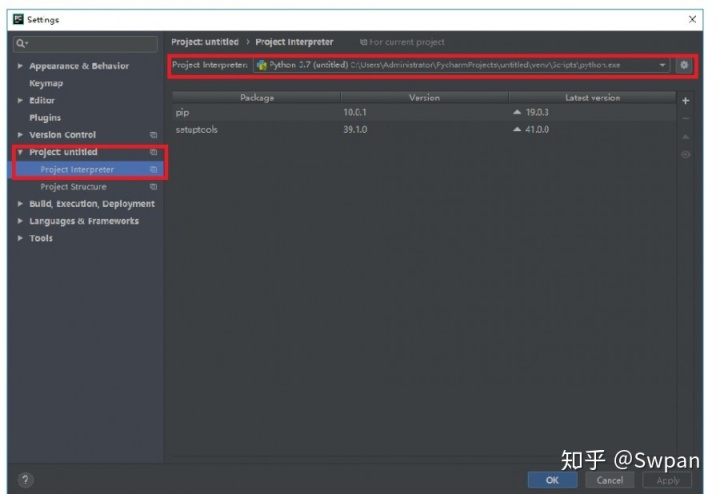The width and height of the screenshot is (720, 494).
Task: Select Keymap in settings tree
Action: 46,83
